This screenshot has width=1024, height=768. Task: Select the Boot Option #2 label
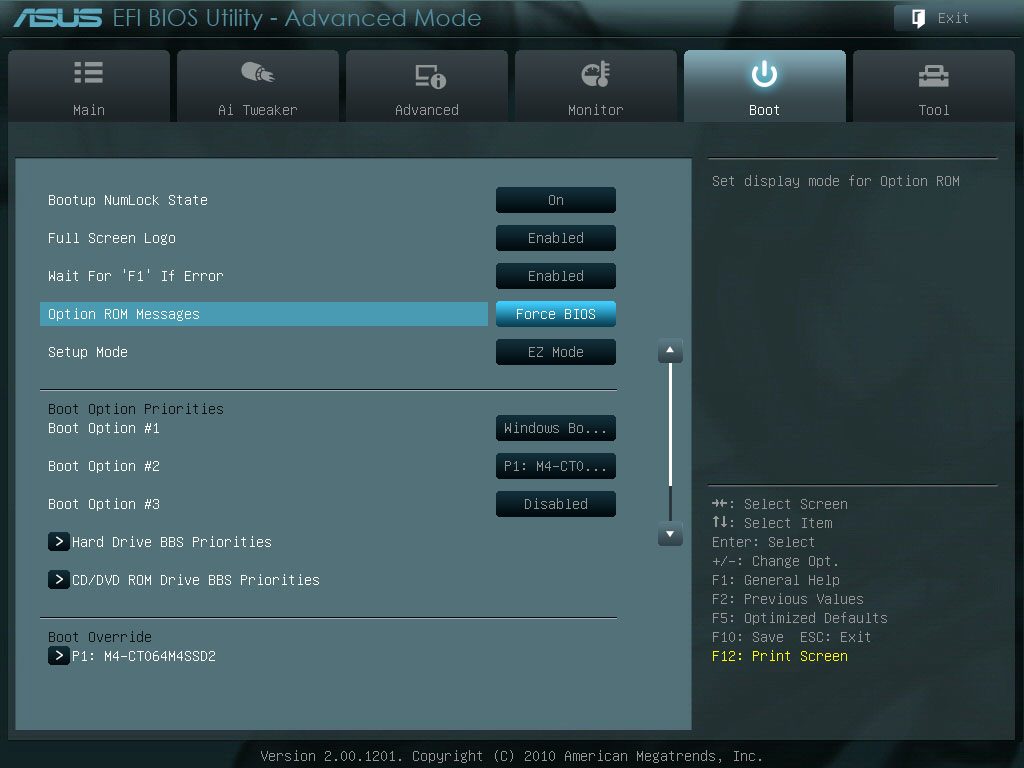(x=103, y=466)
